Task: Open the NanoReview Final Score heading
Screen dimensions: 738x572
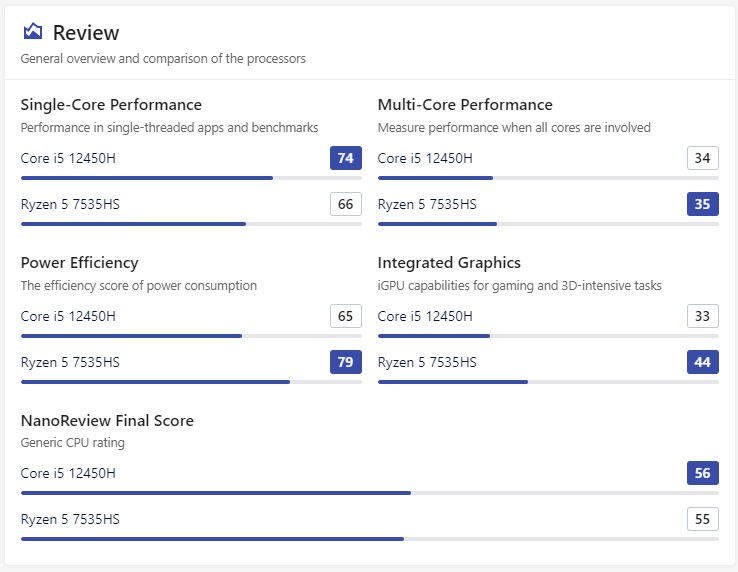Action: (107, 421)
